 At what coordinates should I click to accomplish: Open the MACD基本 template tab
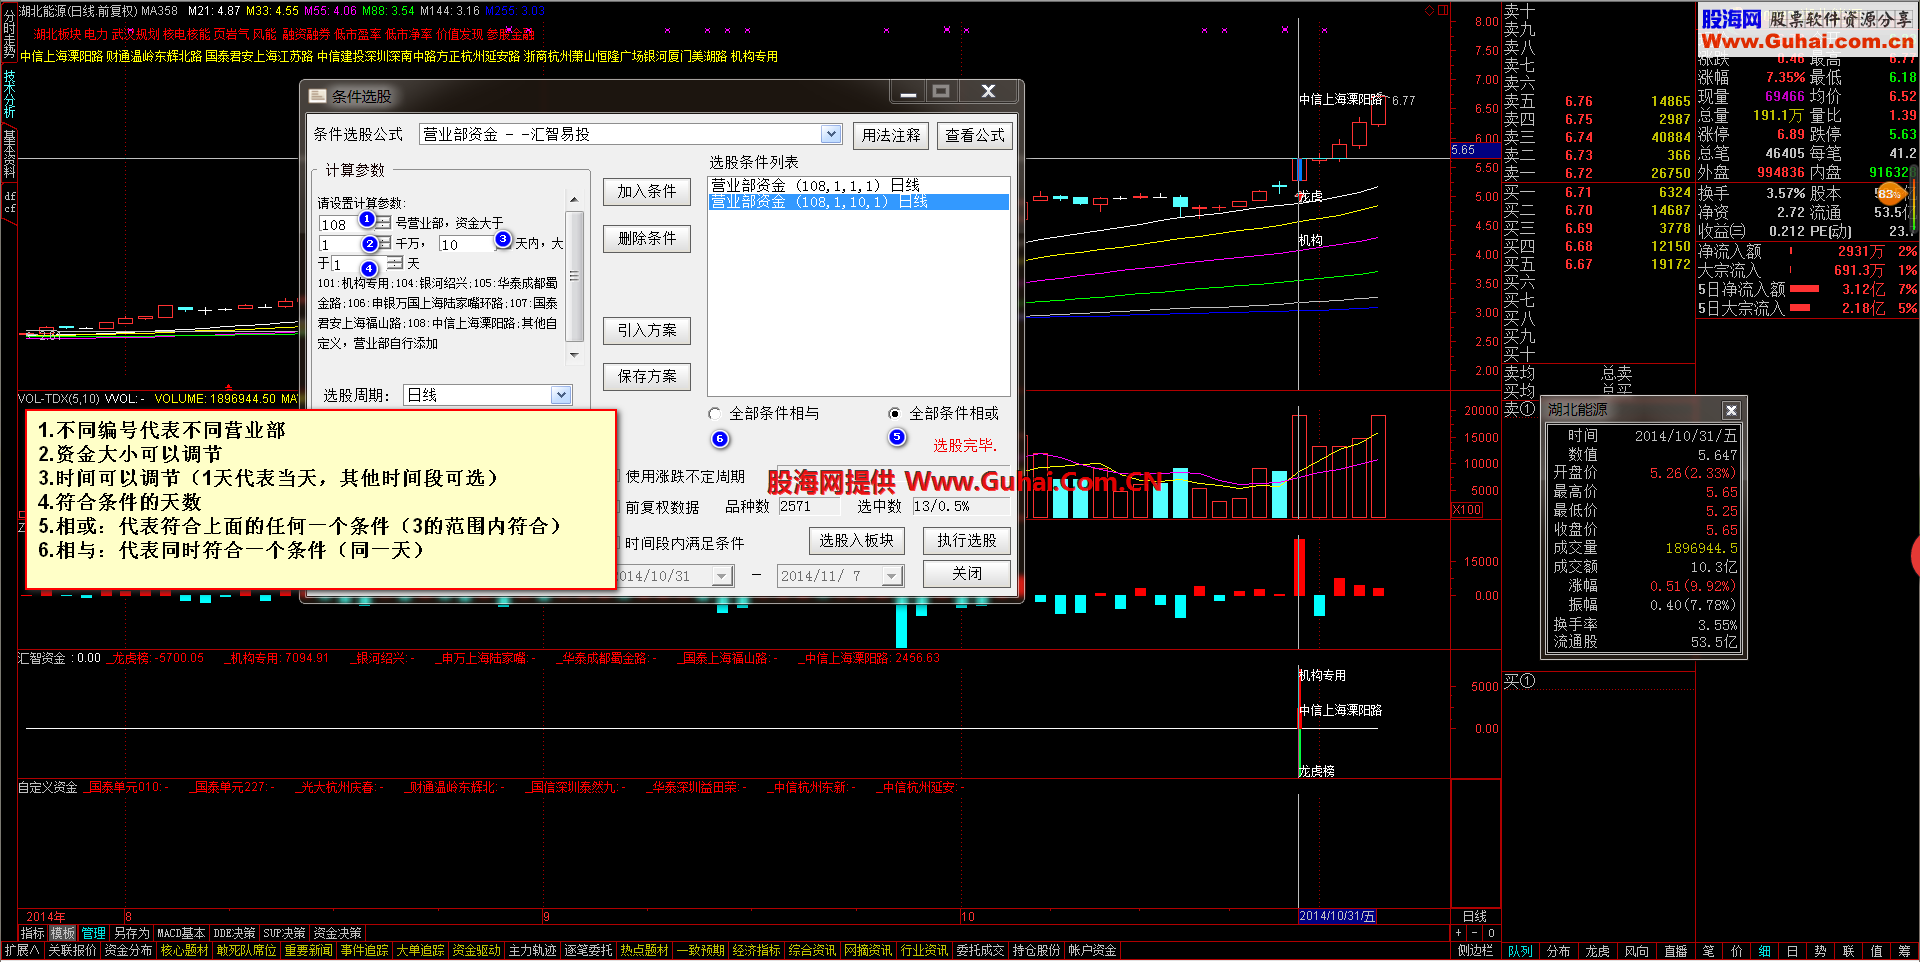[181, 934]
